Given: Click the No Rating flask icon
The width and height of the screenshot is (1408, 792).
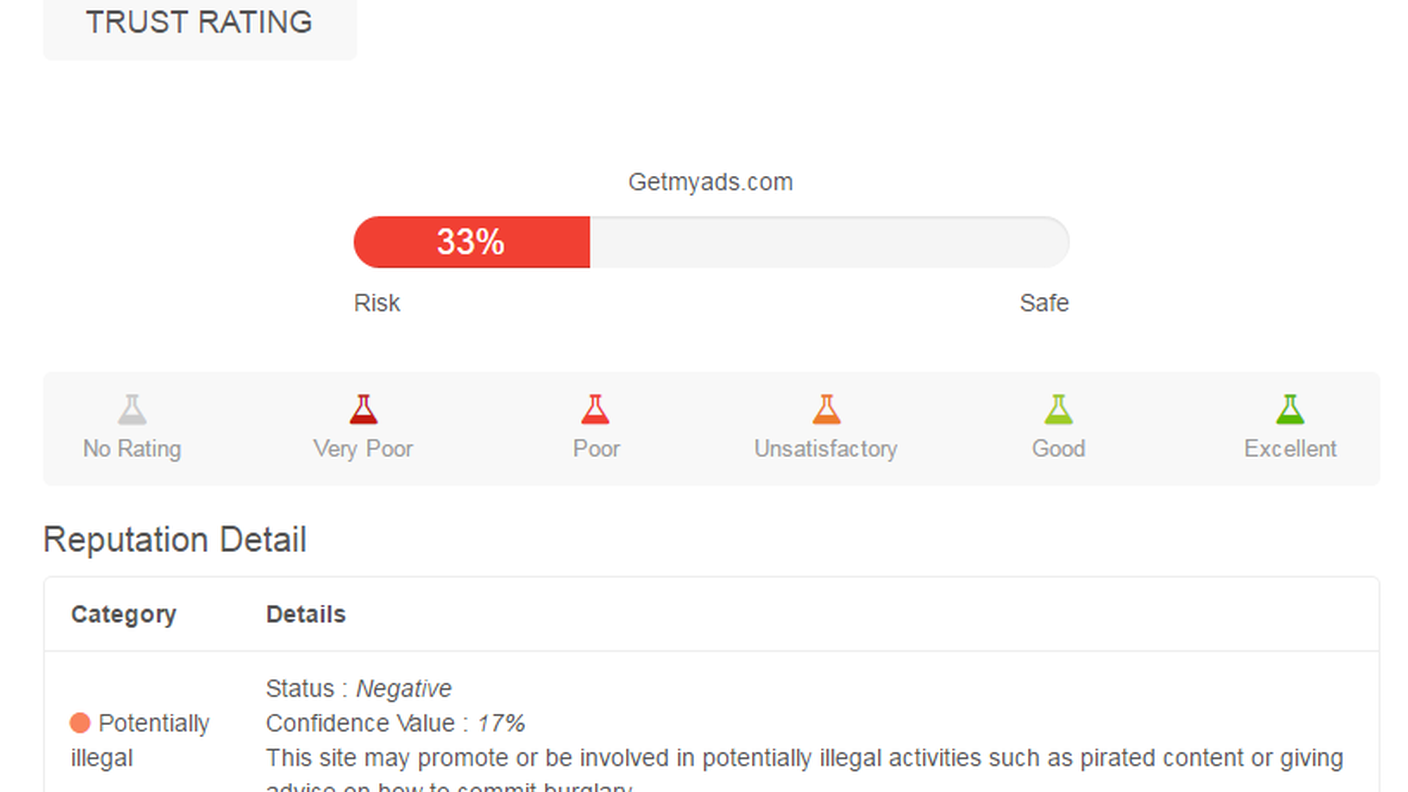Looking at the screenshot, I should point(132,410).
